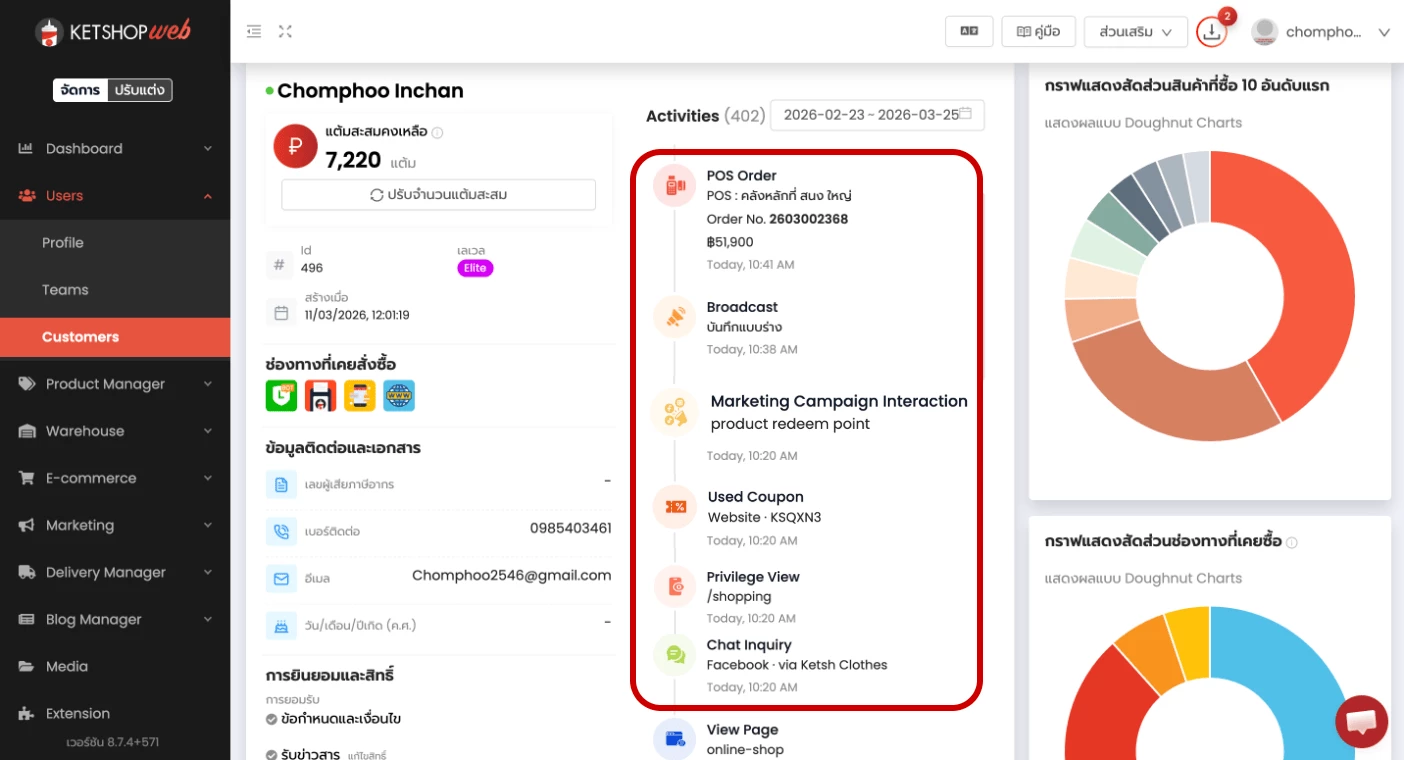Toggle fullscreen expand icon
The width and height of the screenshot is (1404, 760).
(285, 32)
